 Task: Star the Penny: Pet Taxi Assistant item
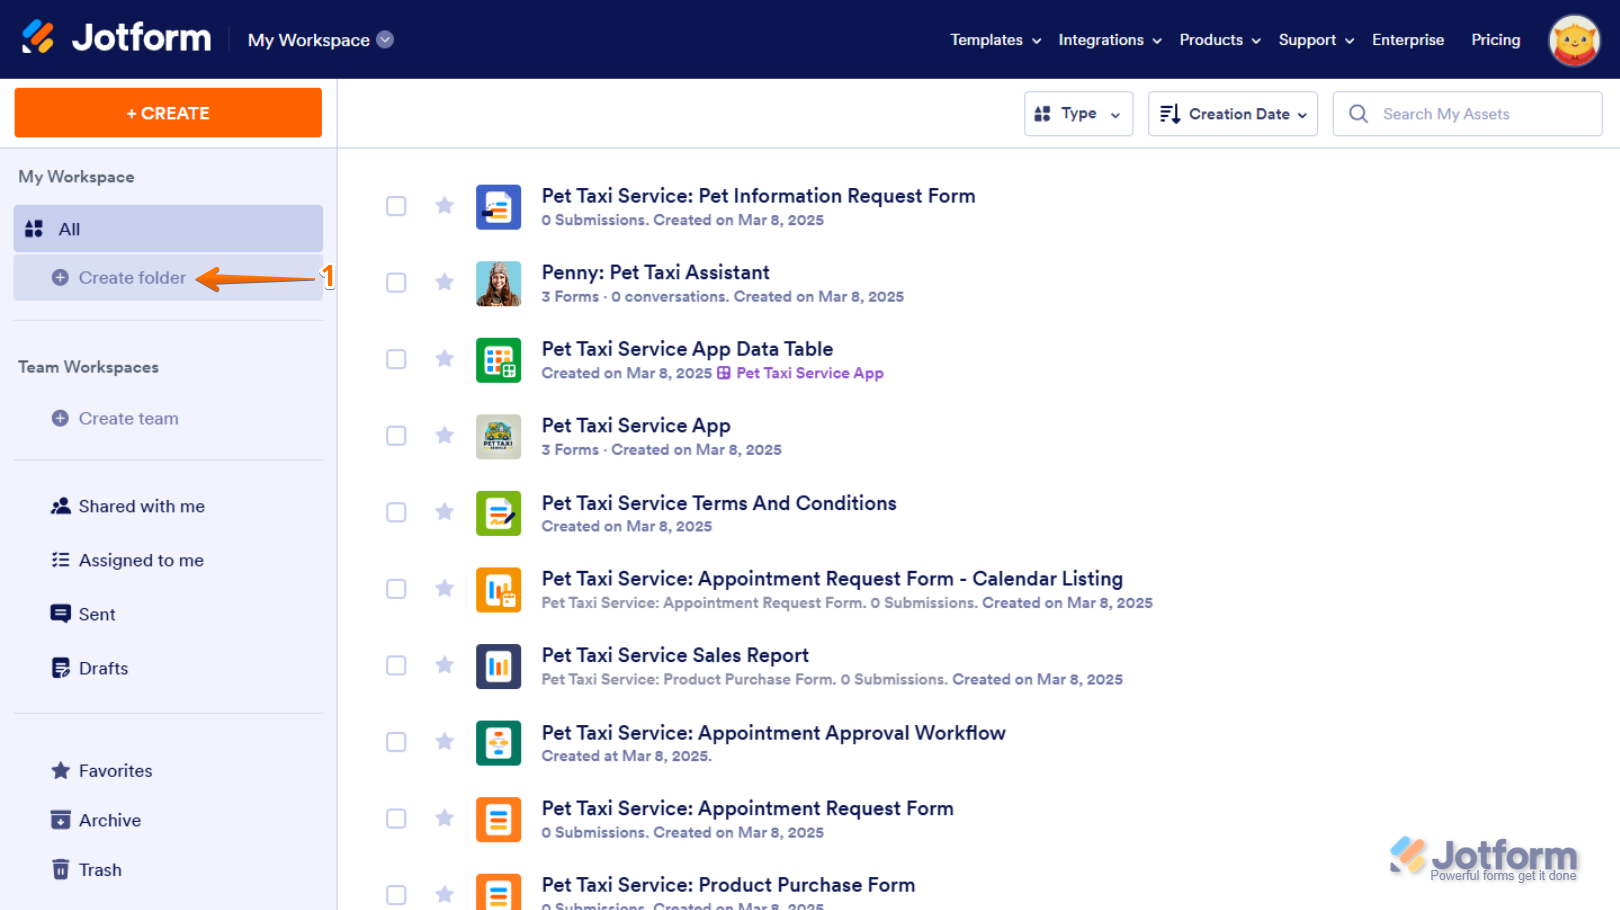445,283
